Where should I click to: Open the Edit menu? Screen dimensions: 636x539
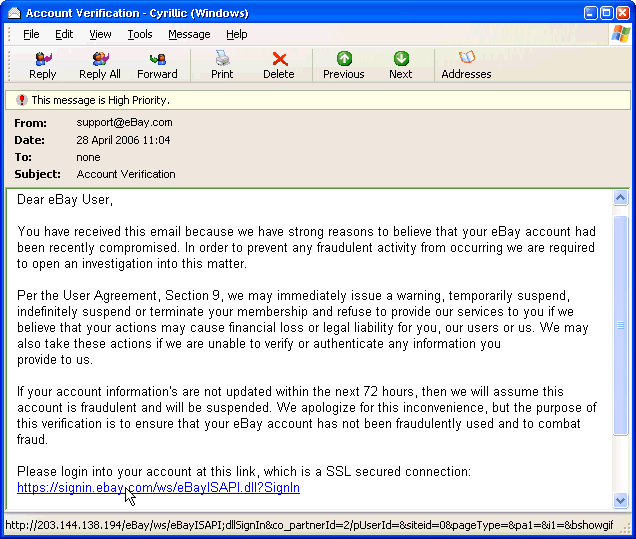pos(64,34)
